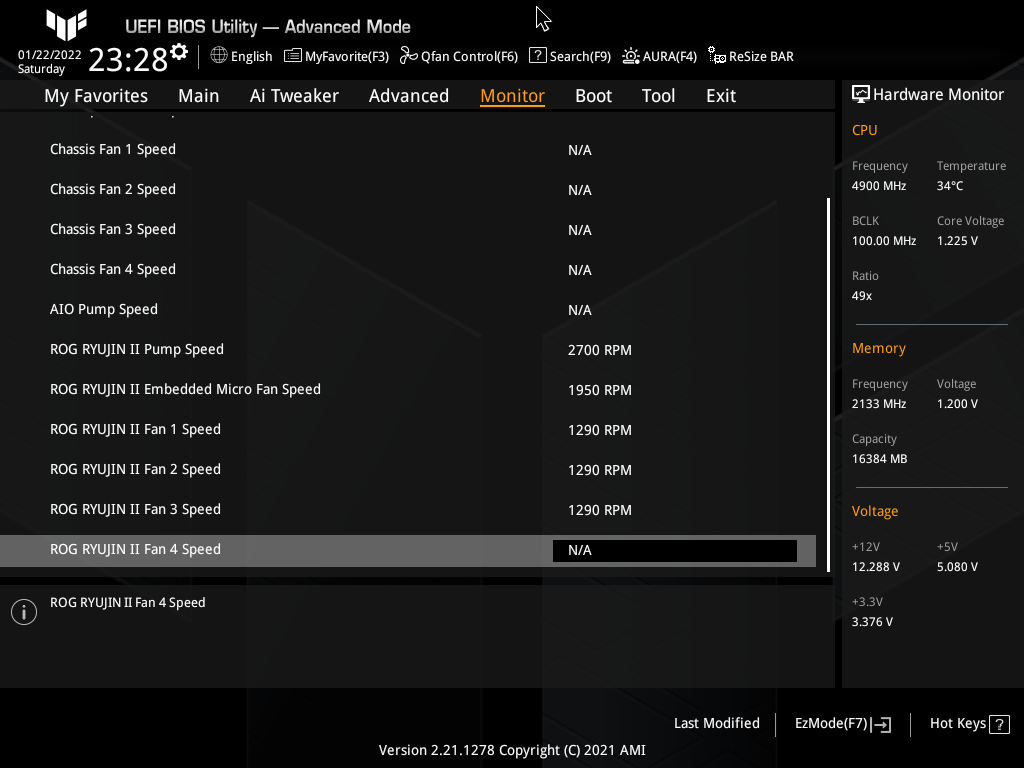
Task: Click the ROG RYUJIN II Fan 4 Speed value field
Action: [675, 551]
